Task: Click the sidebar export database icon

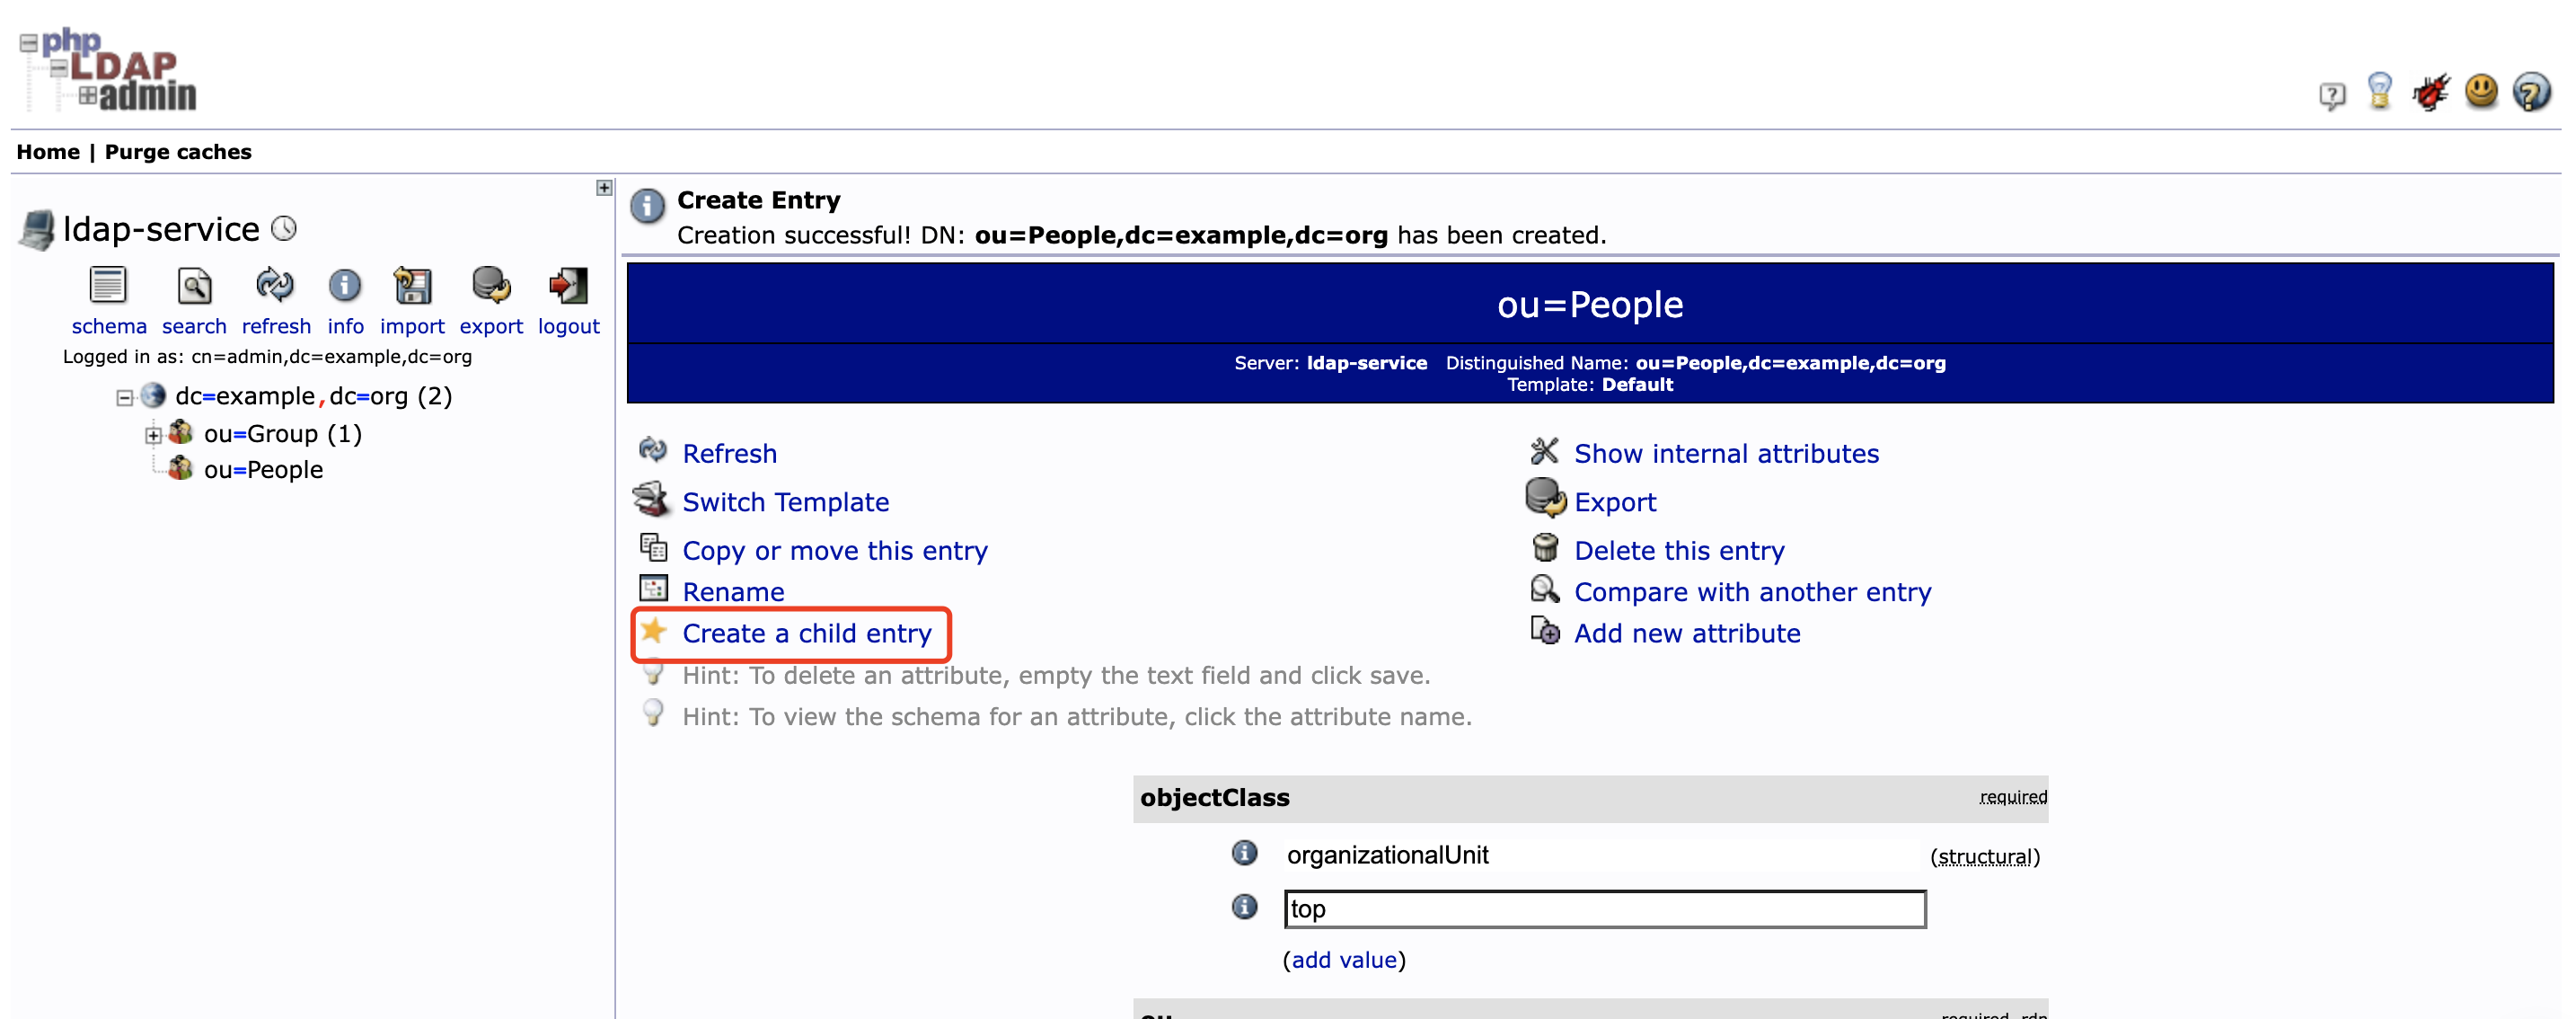Action: [x=490, y=286]
